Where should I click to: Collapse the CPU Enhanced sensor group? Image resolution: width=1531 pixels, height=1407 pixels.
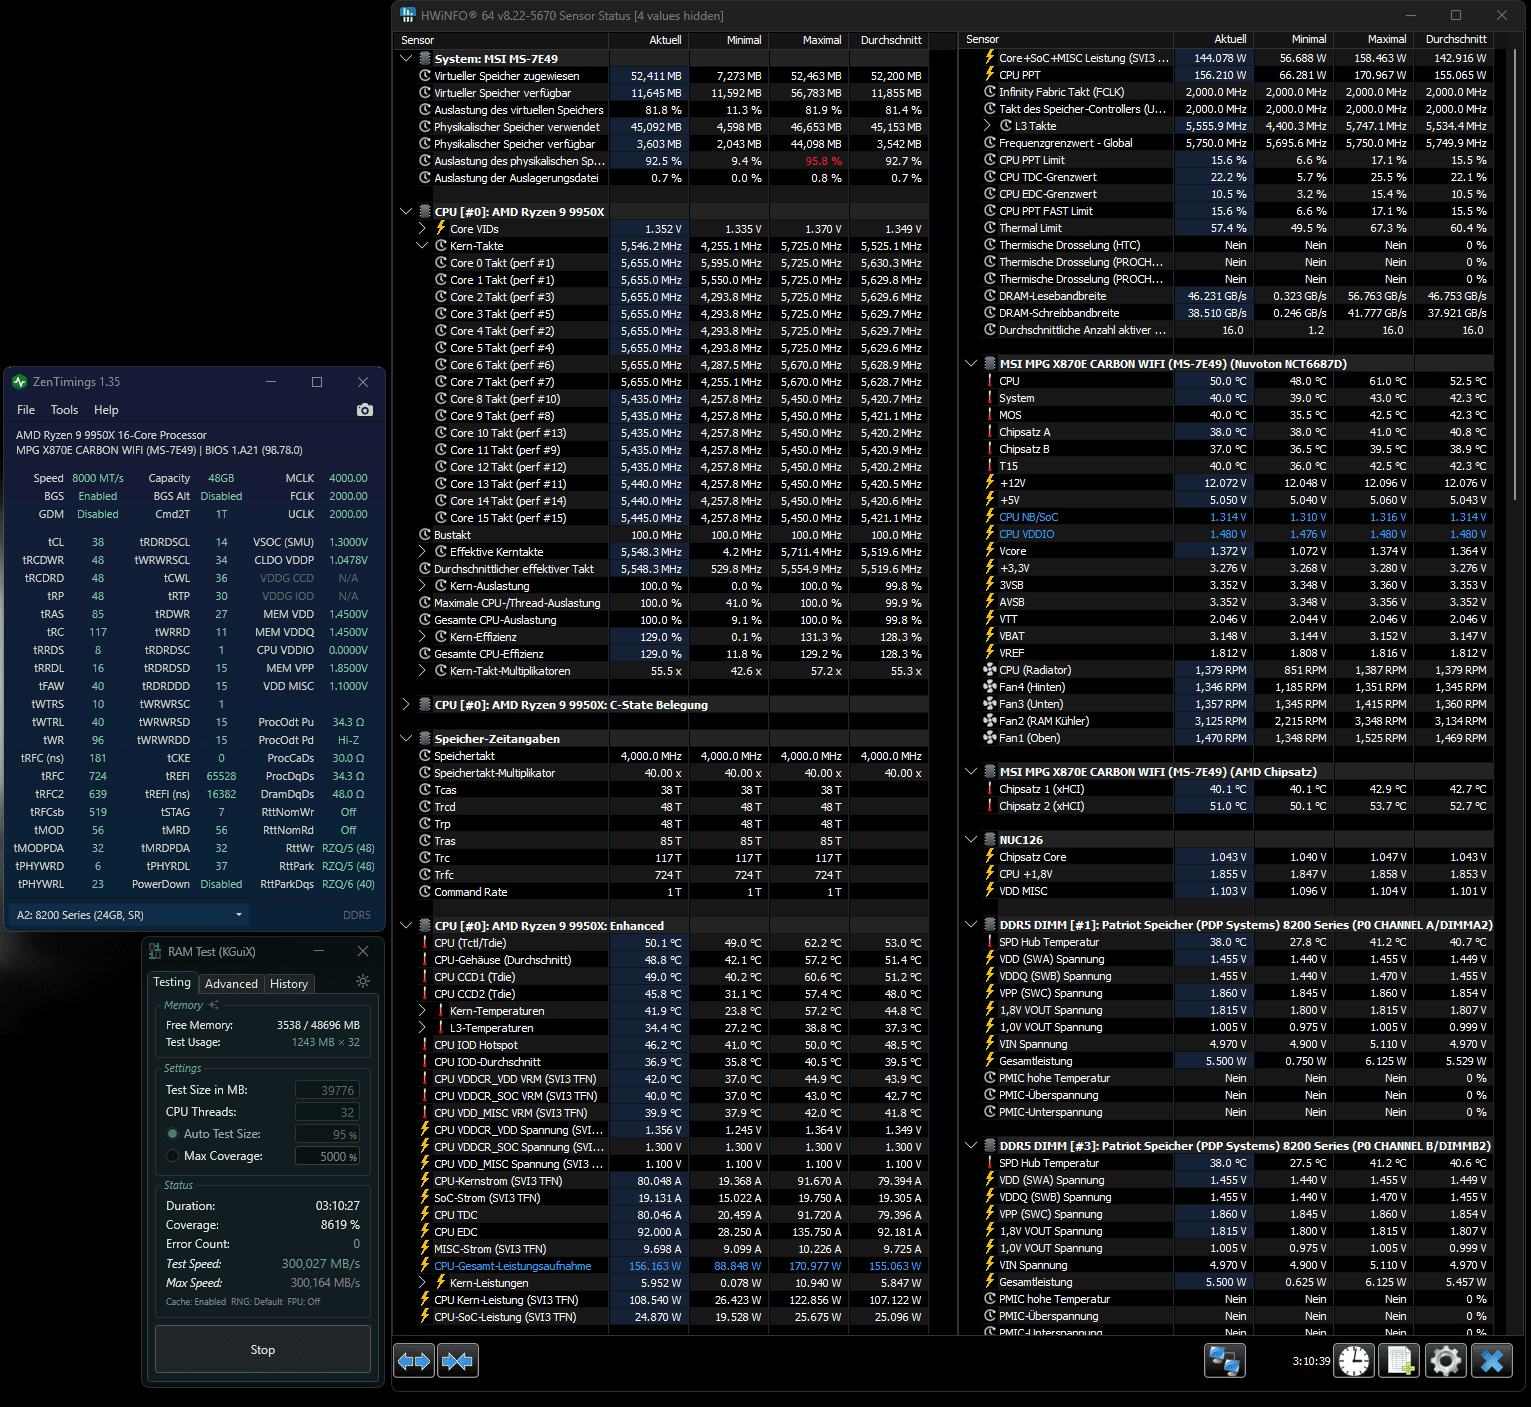point(406,926)
